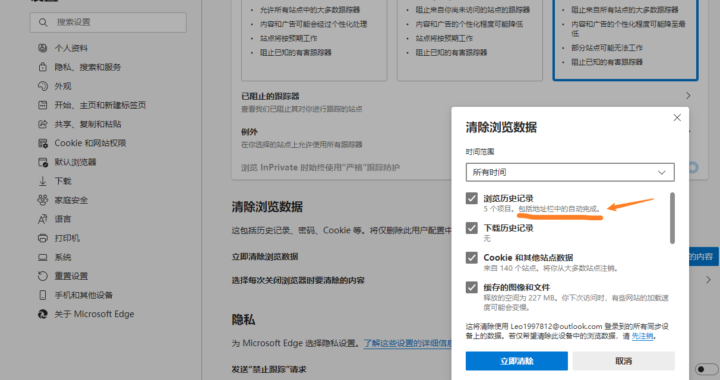The height and width of the screenshot is (380, 720).
Task: Expand 选择每次关闭浏览器时要清除的内容 chevron
Action: (709, 280)
